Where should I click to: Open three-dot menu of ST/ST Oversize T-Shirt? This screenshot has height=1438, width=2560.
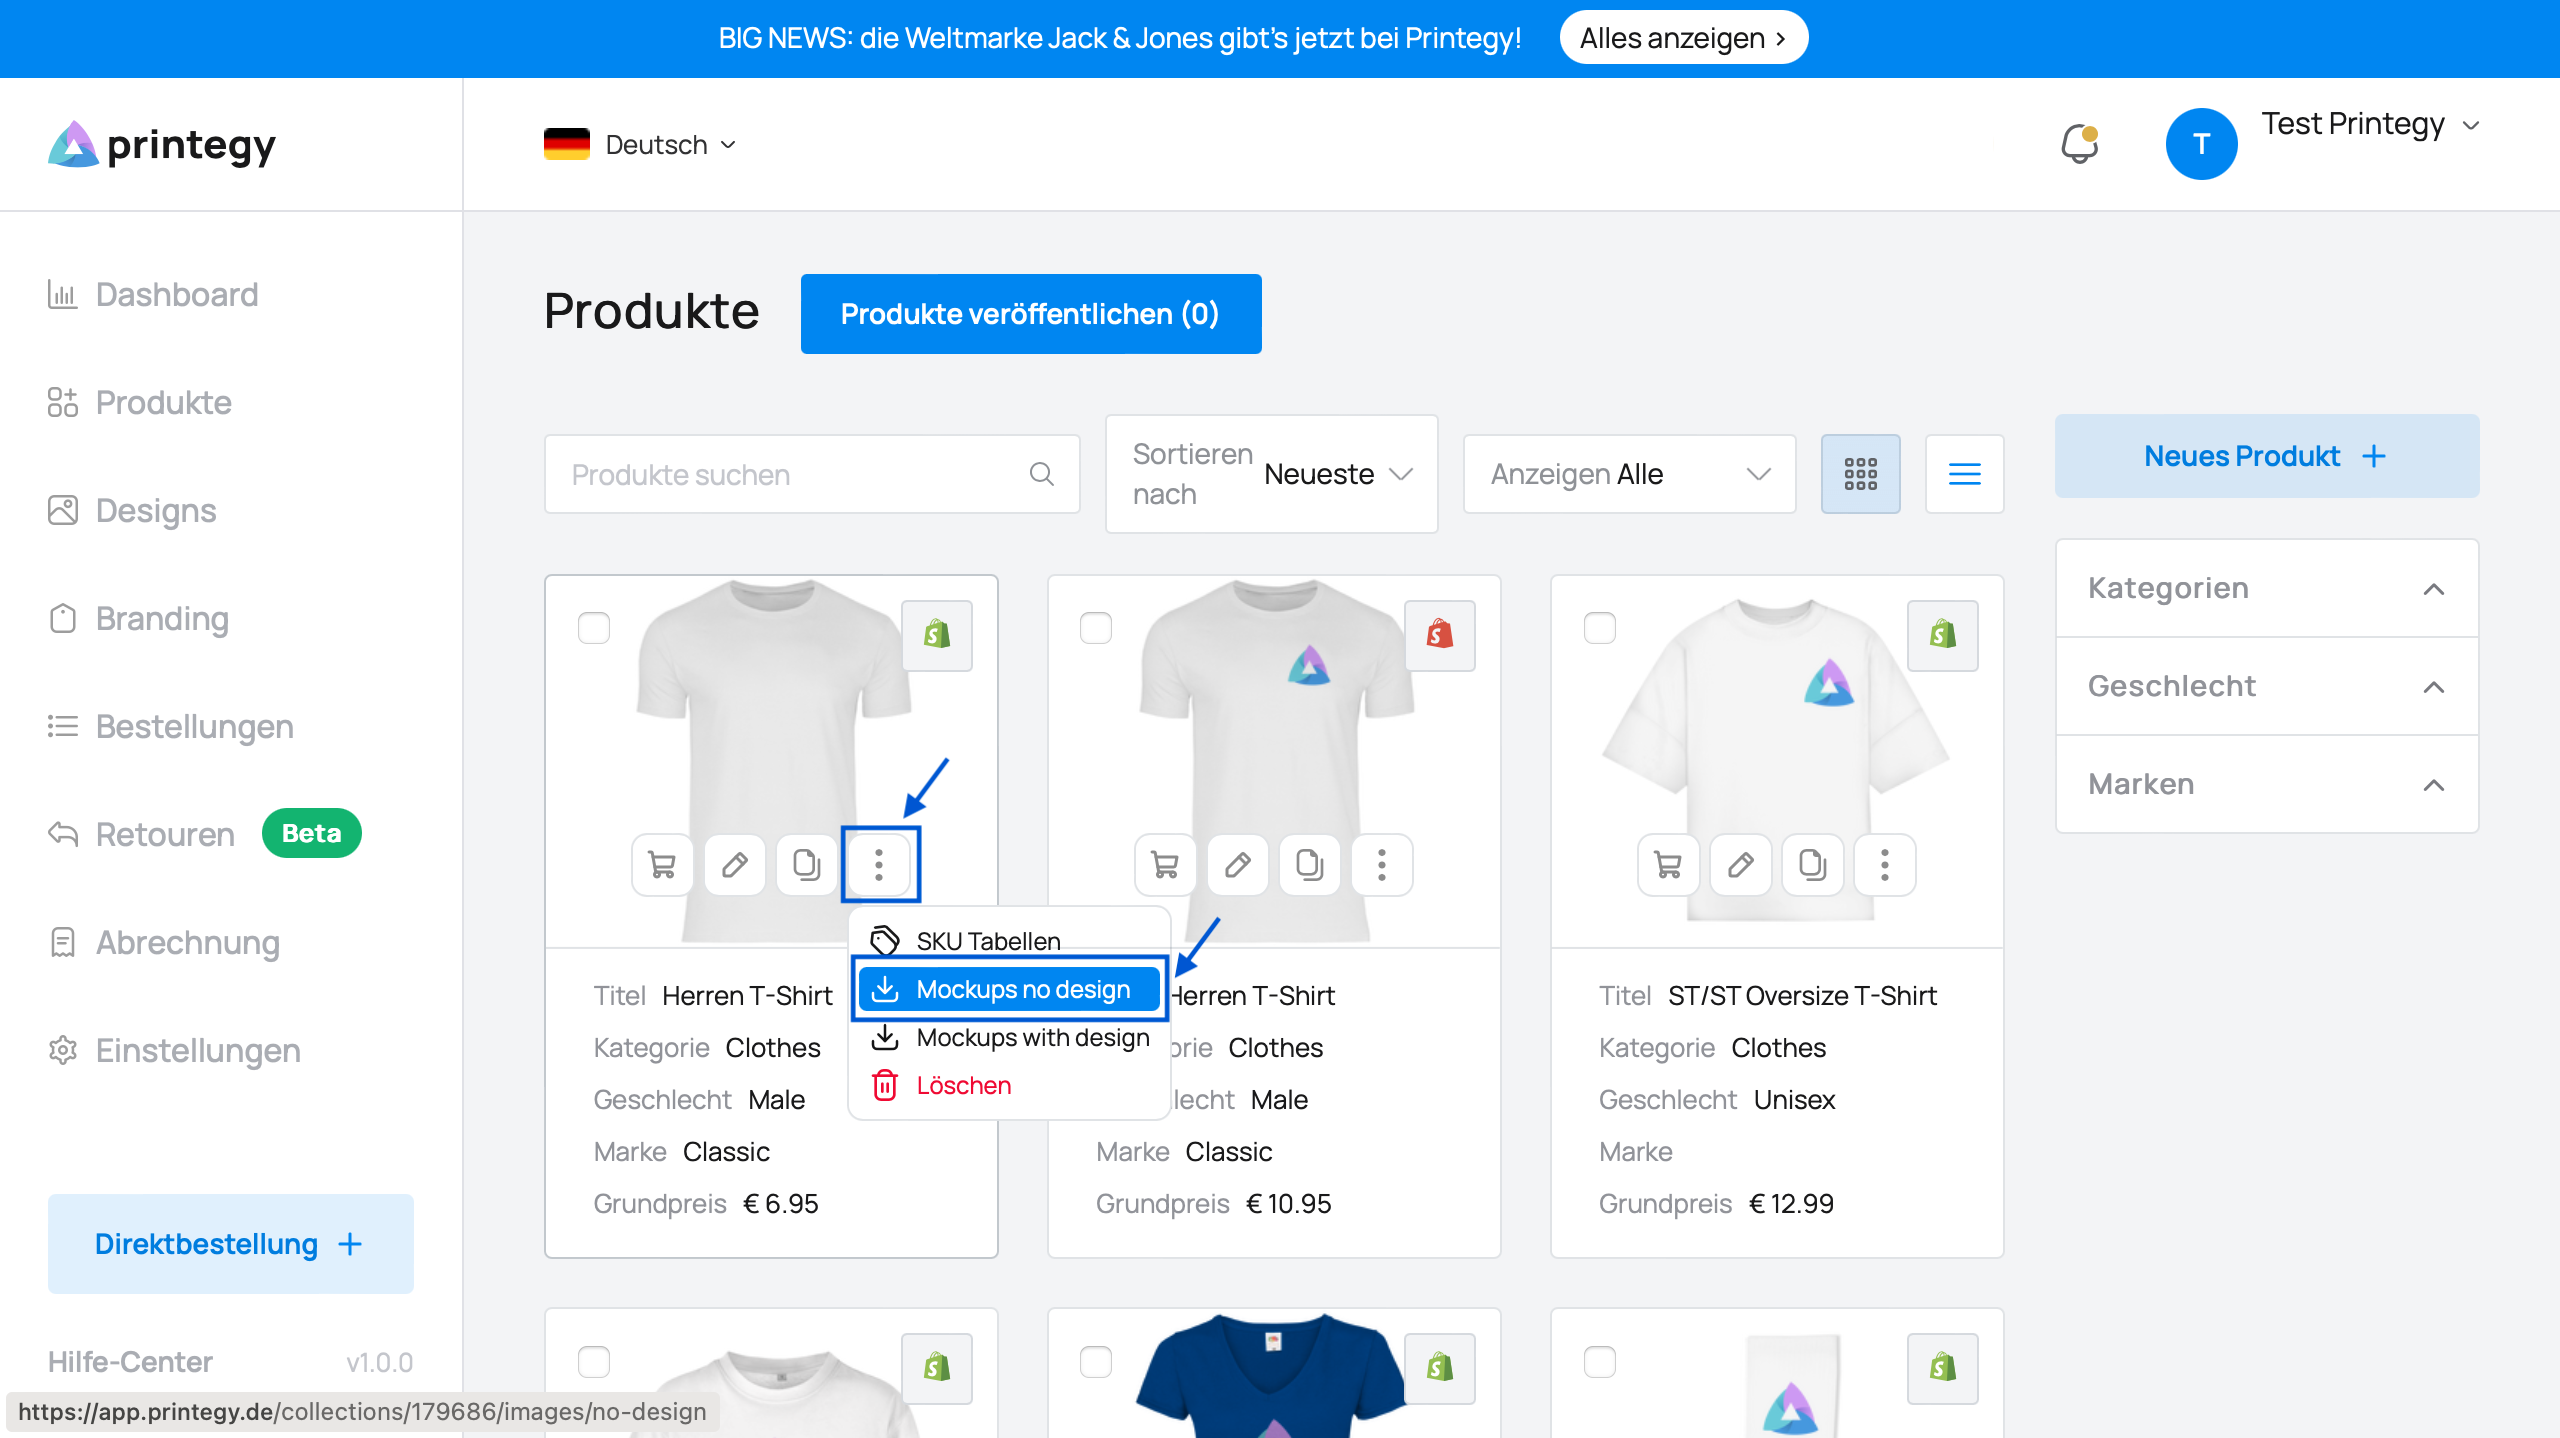pos(1885,865)
